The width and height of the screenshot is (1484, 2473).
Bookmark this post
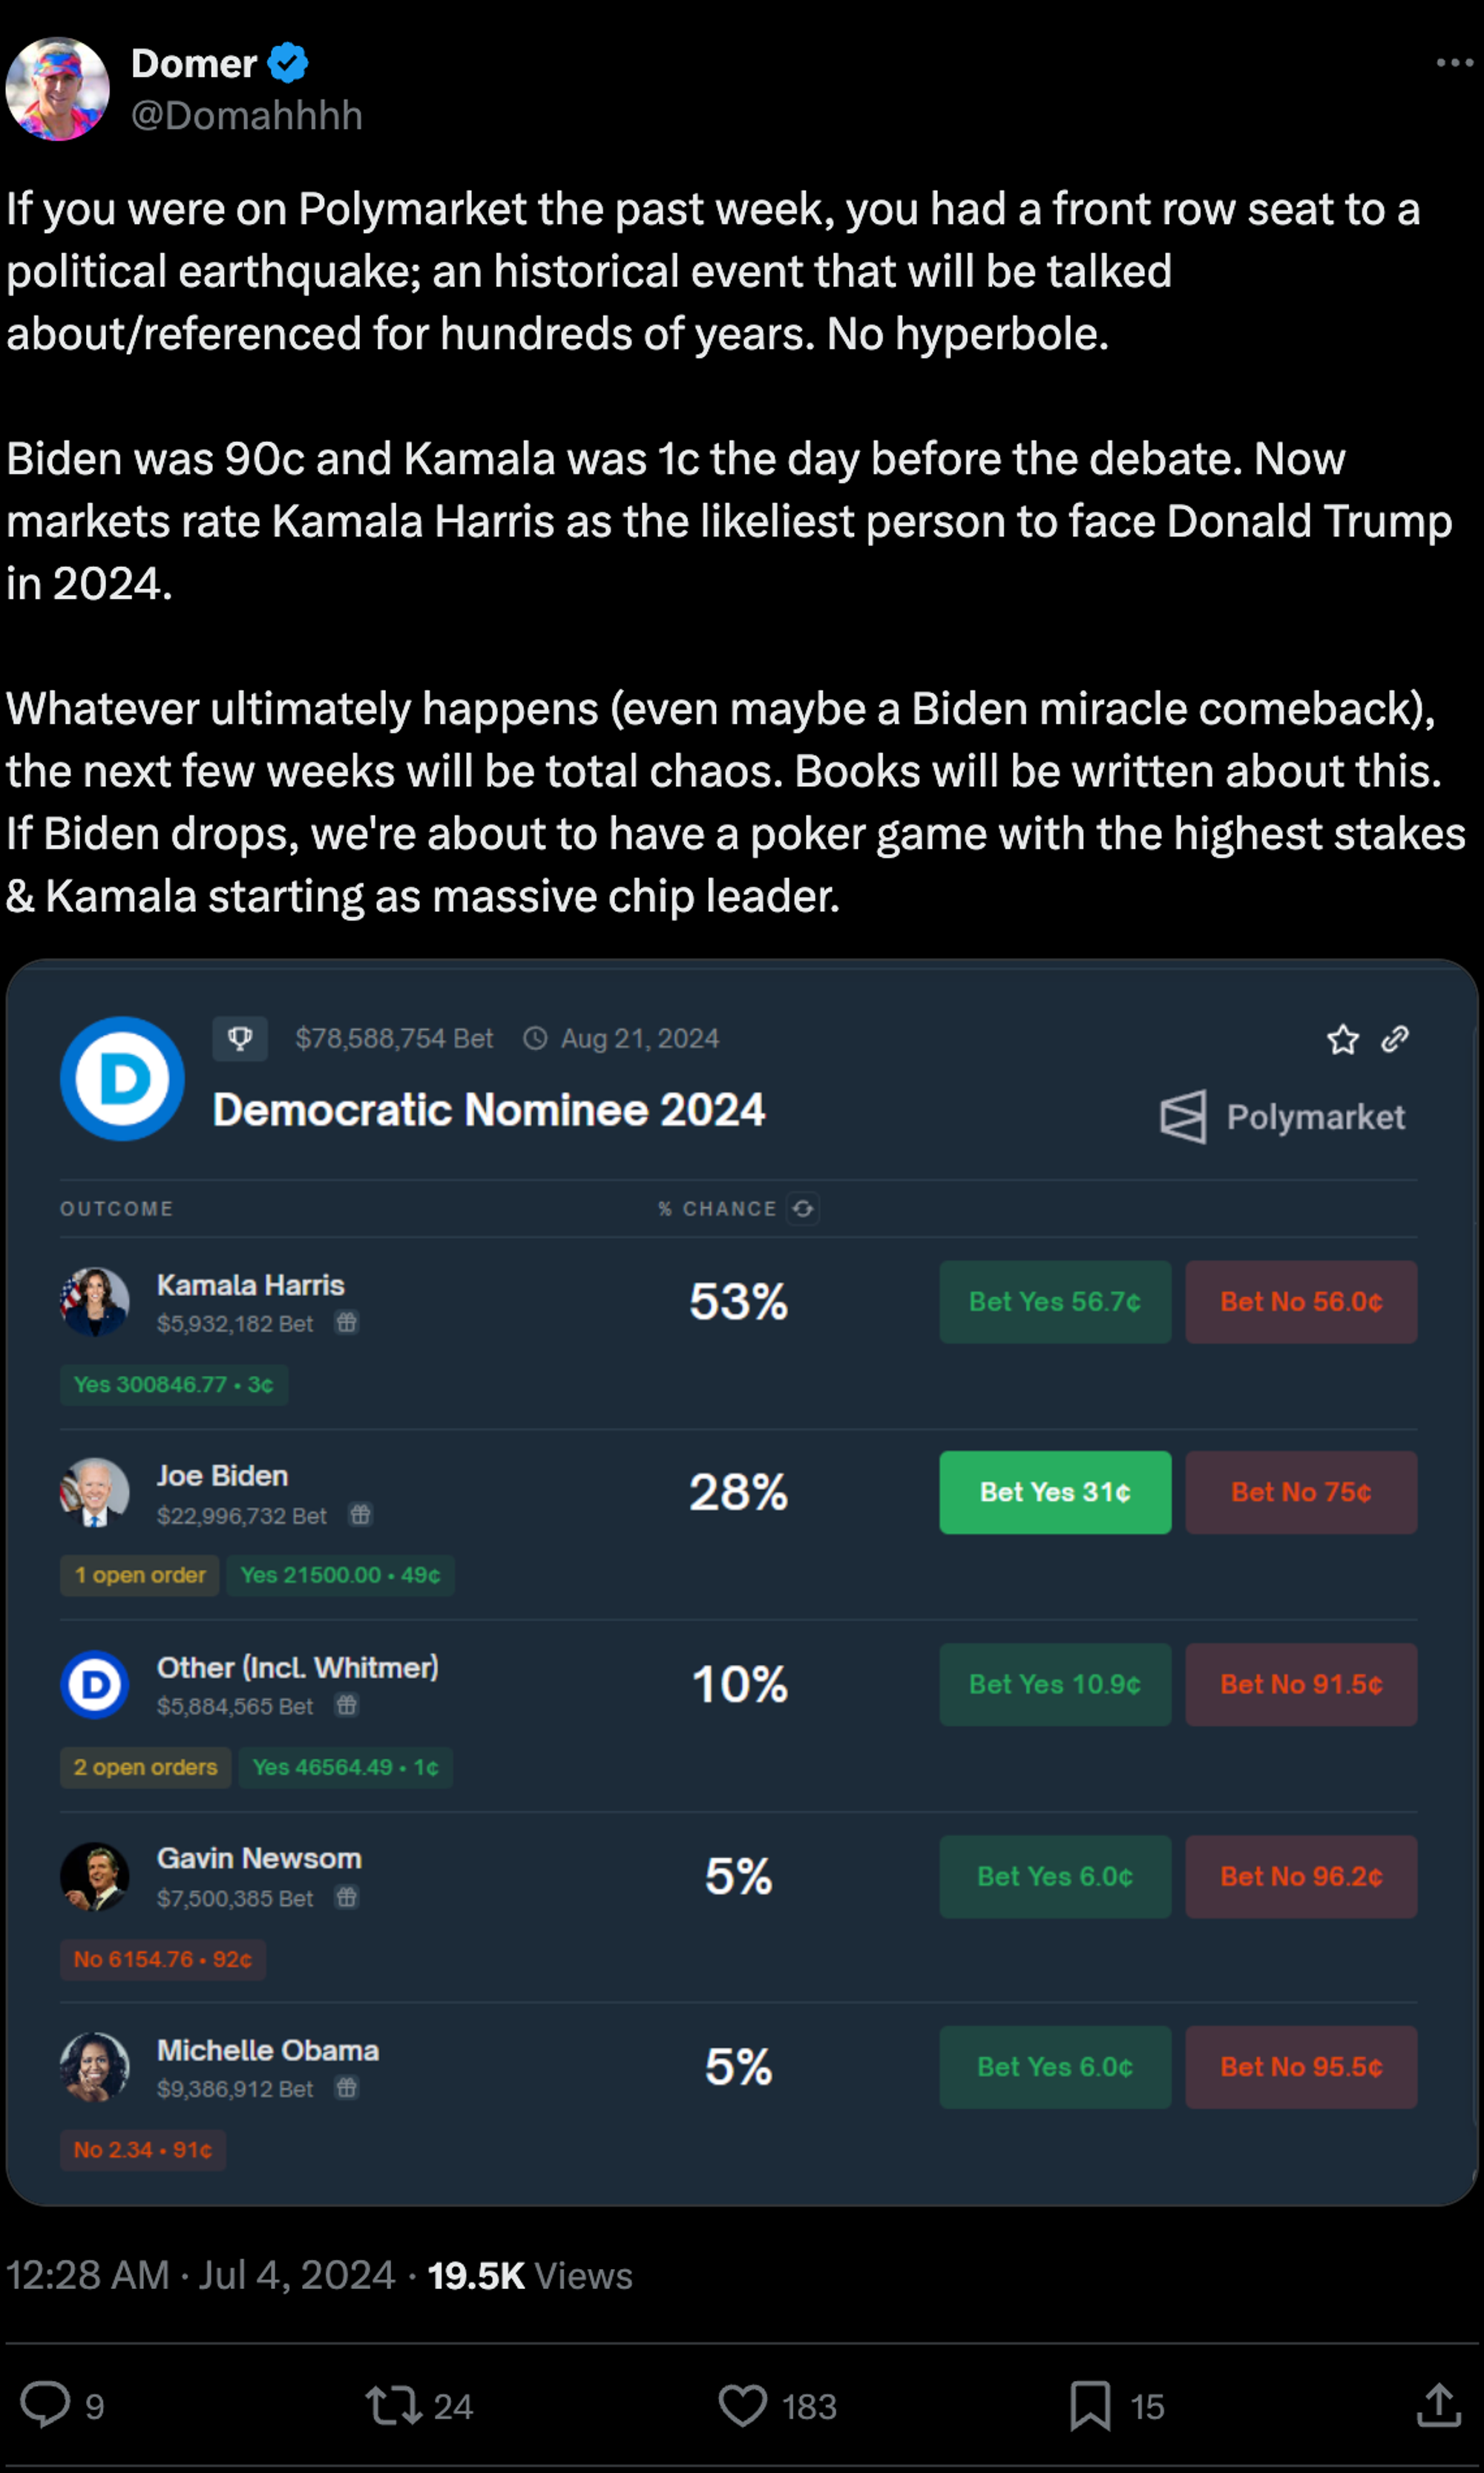tap(1089, 2405)
